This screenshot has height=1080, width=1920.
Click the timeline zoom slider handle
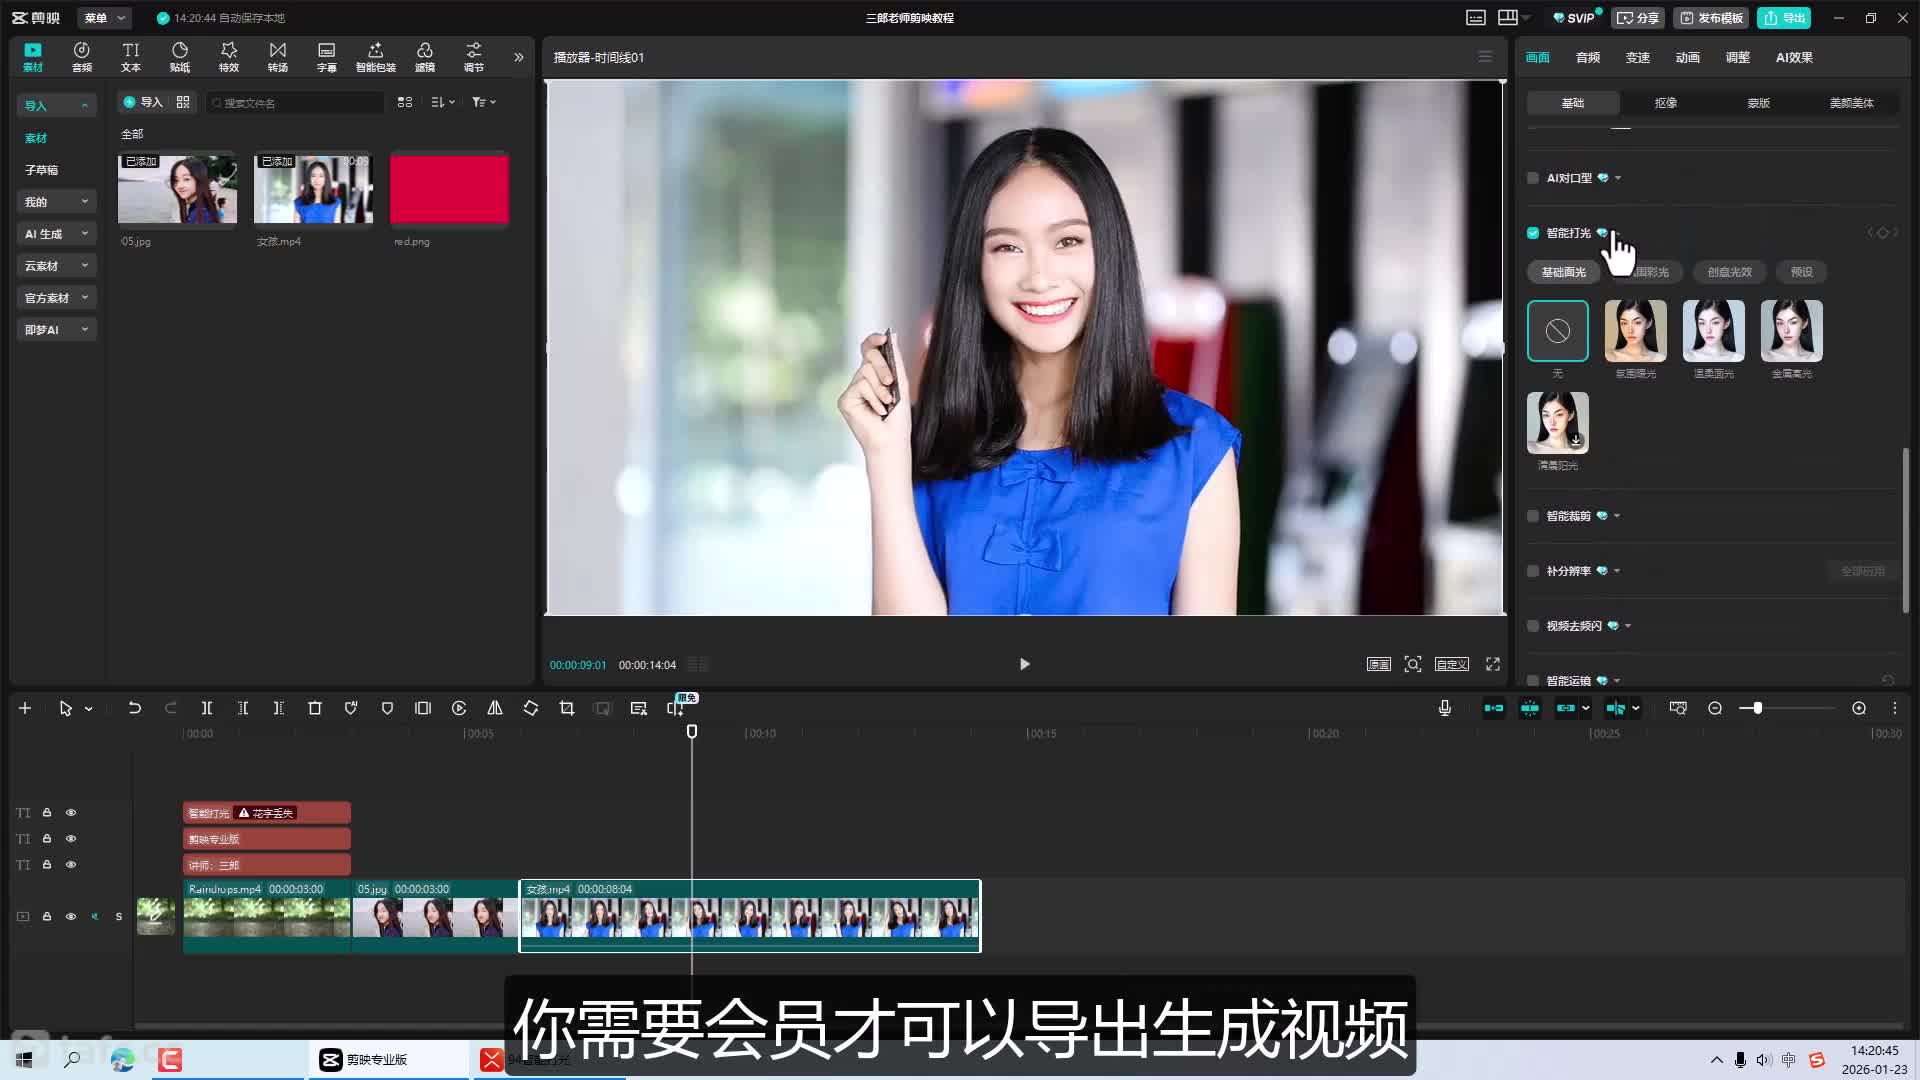pos(1757,708)
